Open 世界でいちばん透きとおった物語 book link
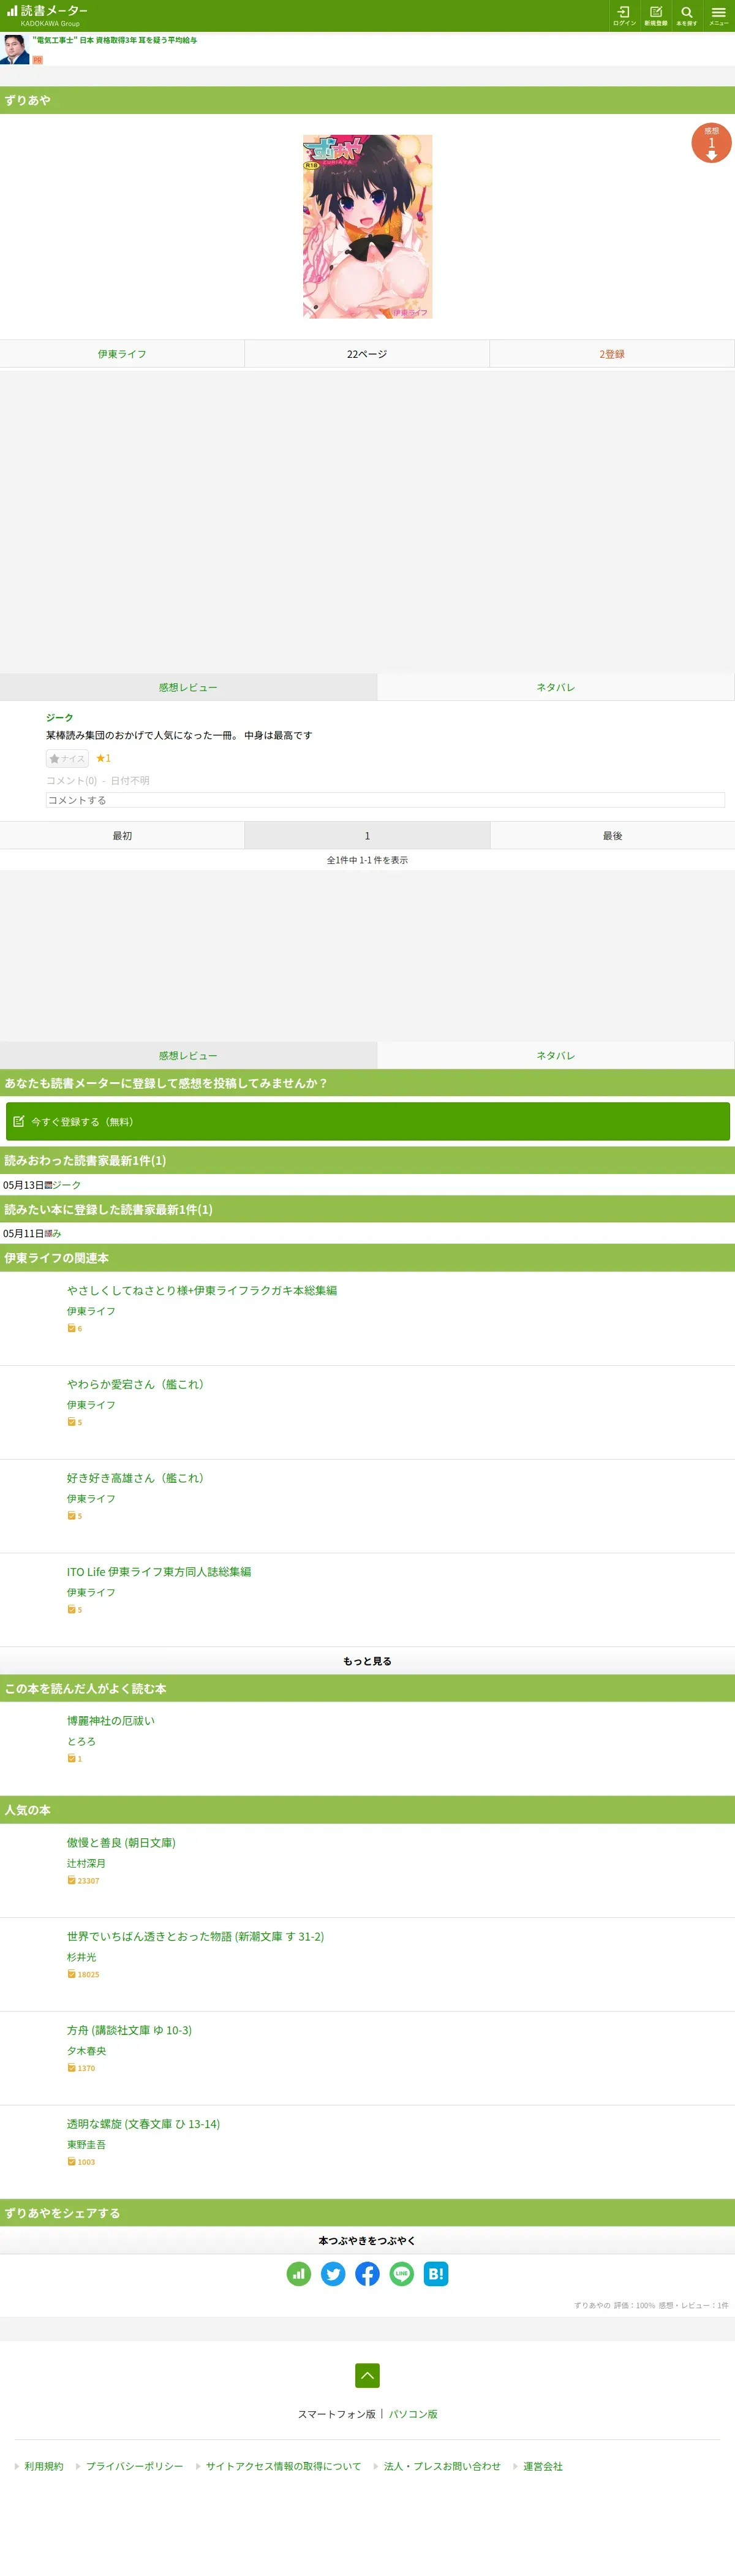735x2576 pixels. click(195, 1937)
